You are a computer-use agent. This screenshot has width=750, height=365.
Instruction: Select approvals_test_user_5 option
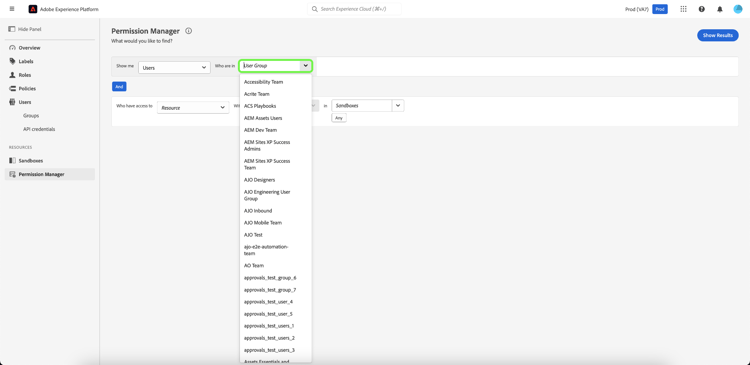pyautogui.click(x=276, y=314)
